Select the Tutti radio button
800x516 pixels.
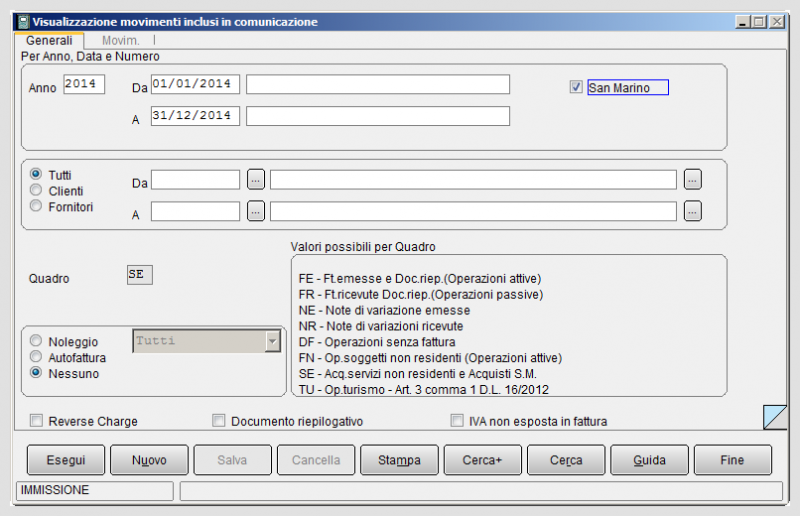click(x=36, y=174)
